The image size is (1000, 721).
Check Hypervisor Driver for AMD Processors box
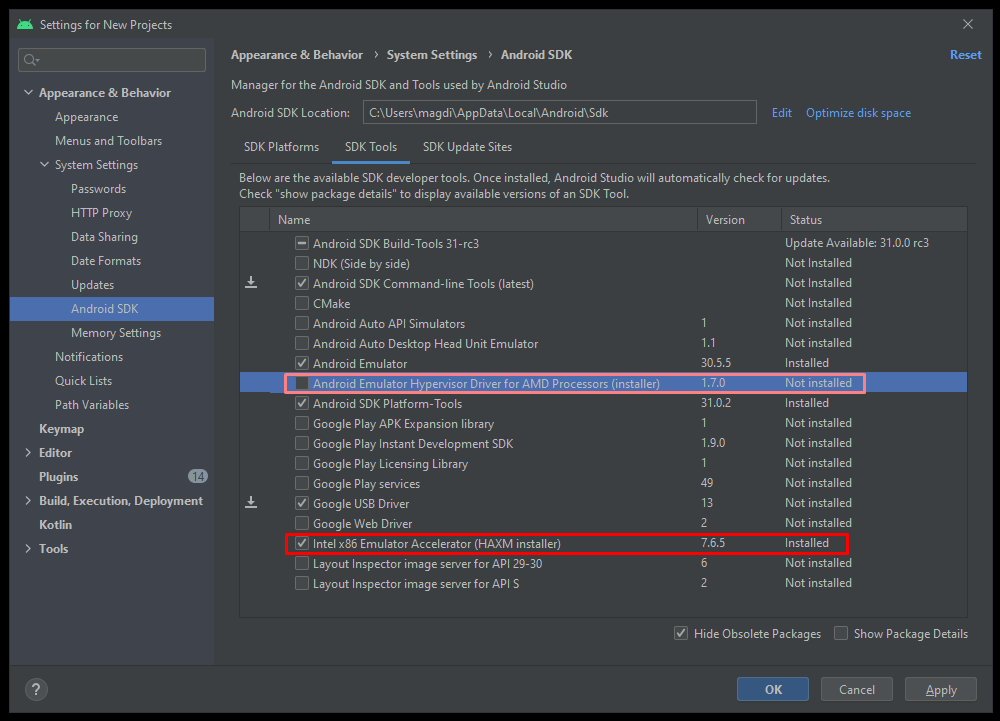pyautogui.click(x=302, y=383)
